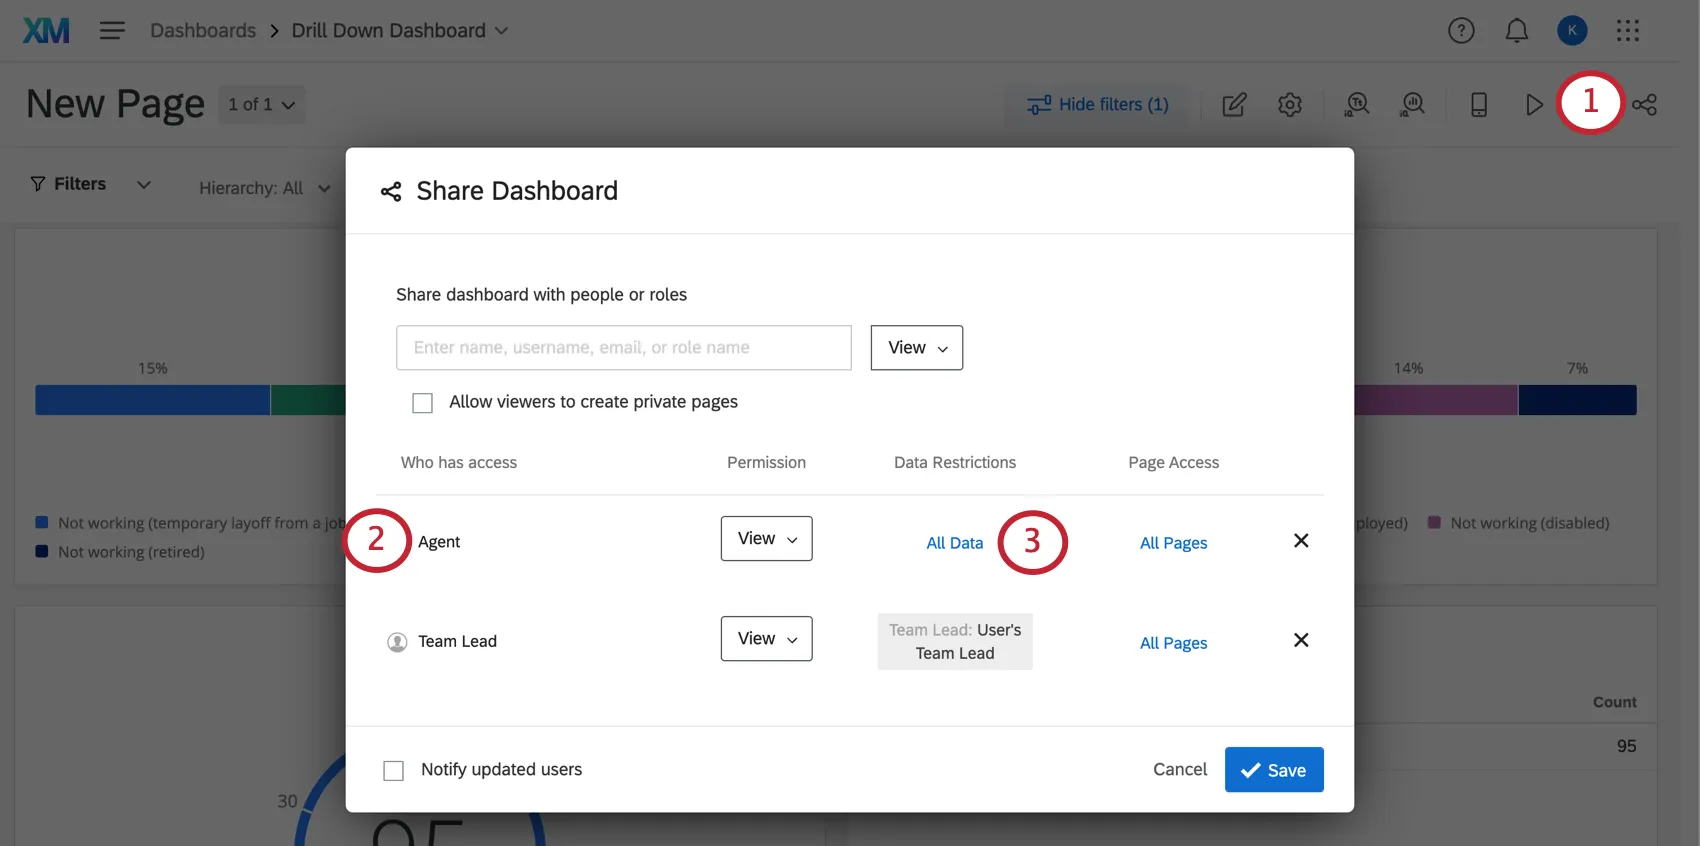Click the Dashboards breadcrumb
The height and width of the screenshot is (846, 1700).
[203, 31]
